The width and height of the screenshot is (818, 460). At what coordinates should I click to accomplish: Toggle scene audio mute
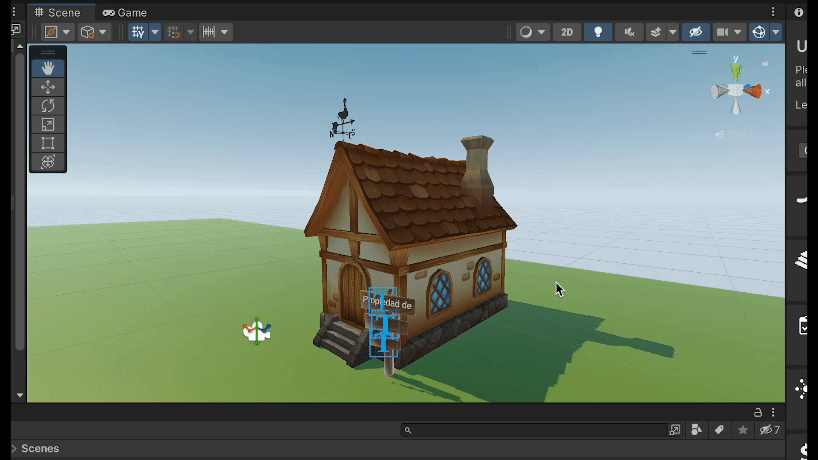pyautogui.click(x=629, y=32)
